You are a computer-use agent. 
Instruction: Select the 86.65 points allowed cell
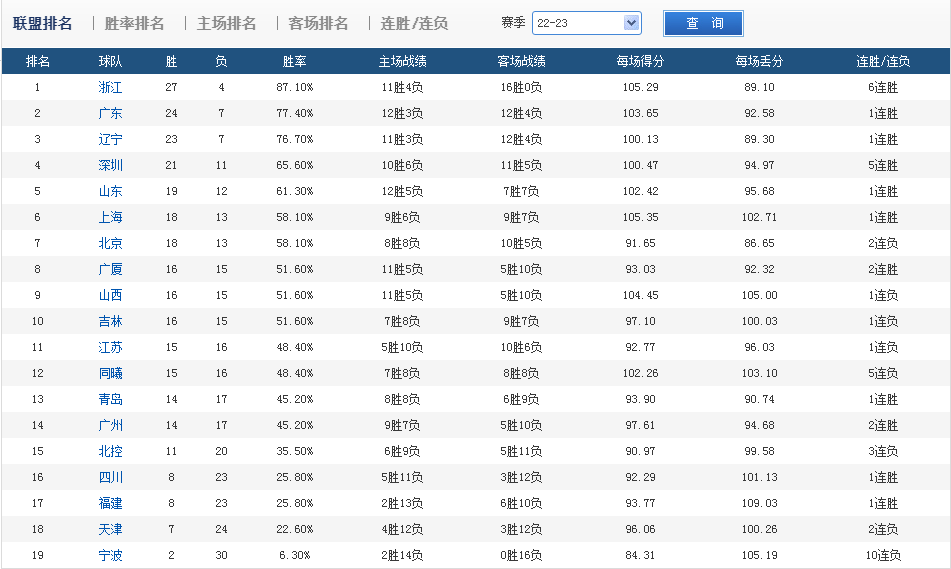click(x=759, y=243)
